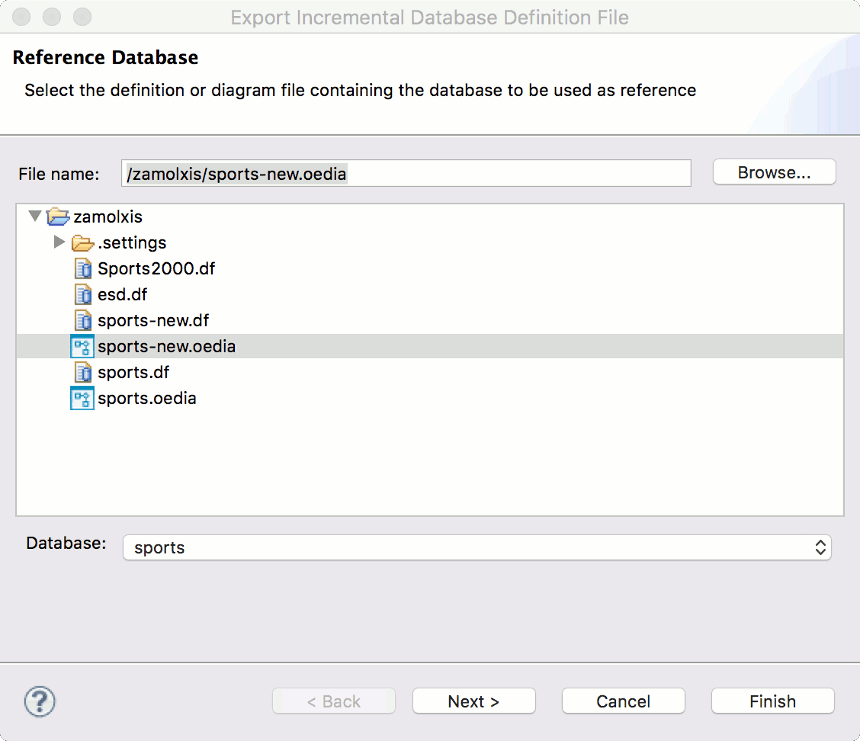Click the Sports2000.df file icon
The height and width of the screenshot is (741, 860).
pos(84,269)
